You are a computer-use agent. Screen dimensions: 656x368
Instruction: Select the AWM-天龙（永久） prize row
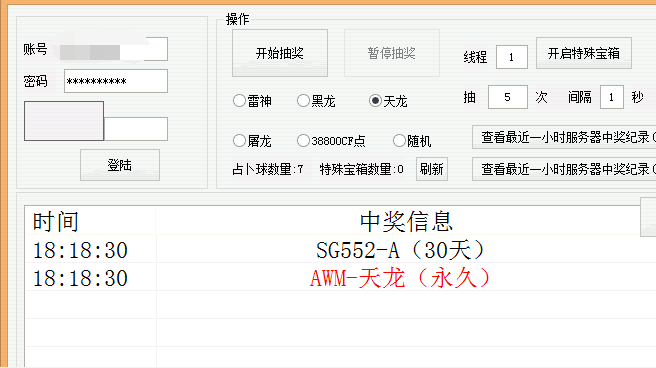point(341,278)
